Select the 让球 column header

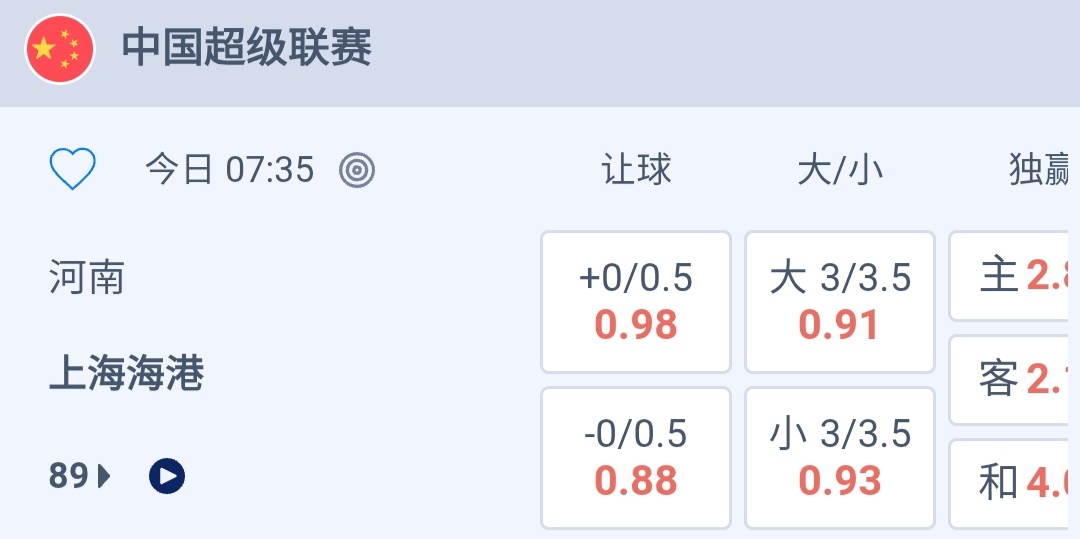click(x=636, y=170)
